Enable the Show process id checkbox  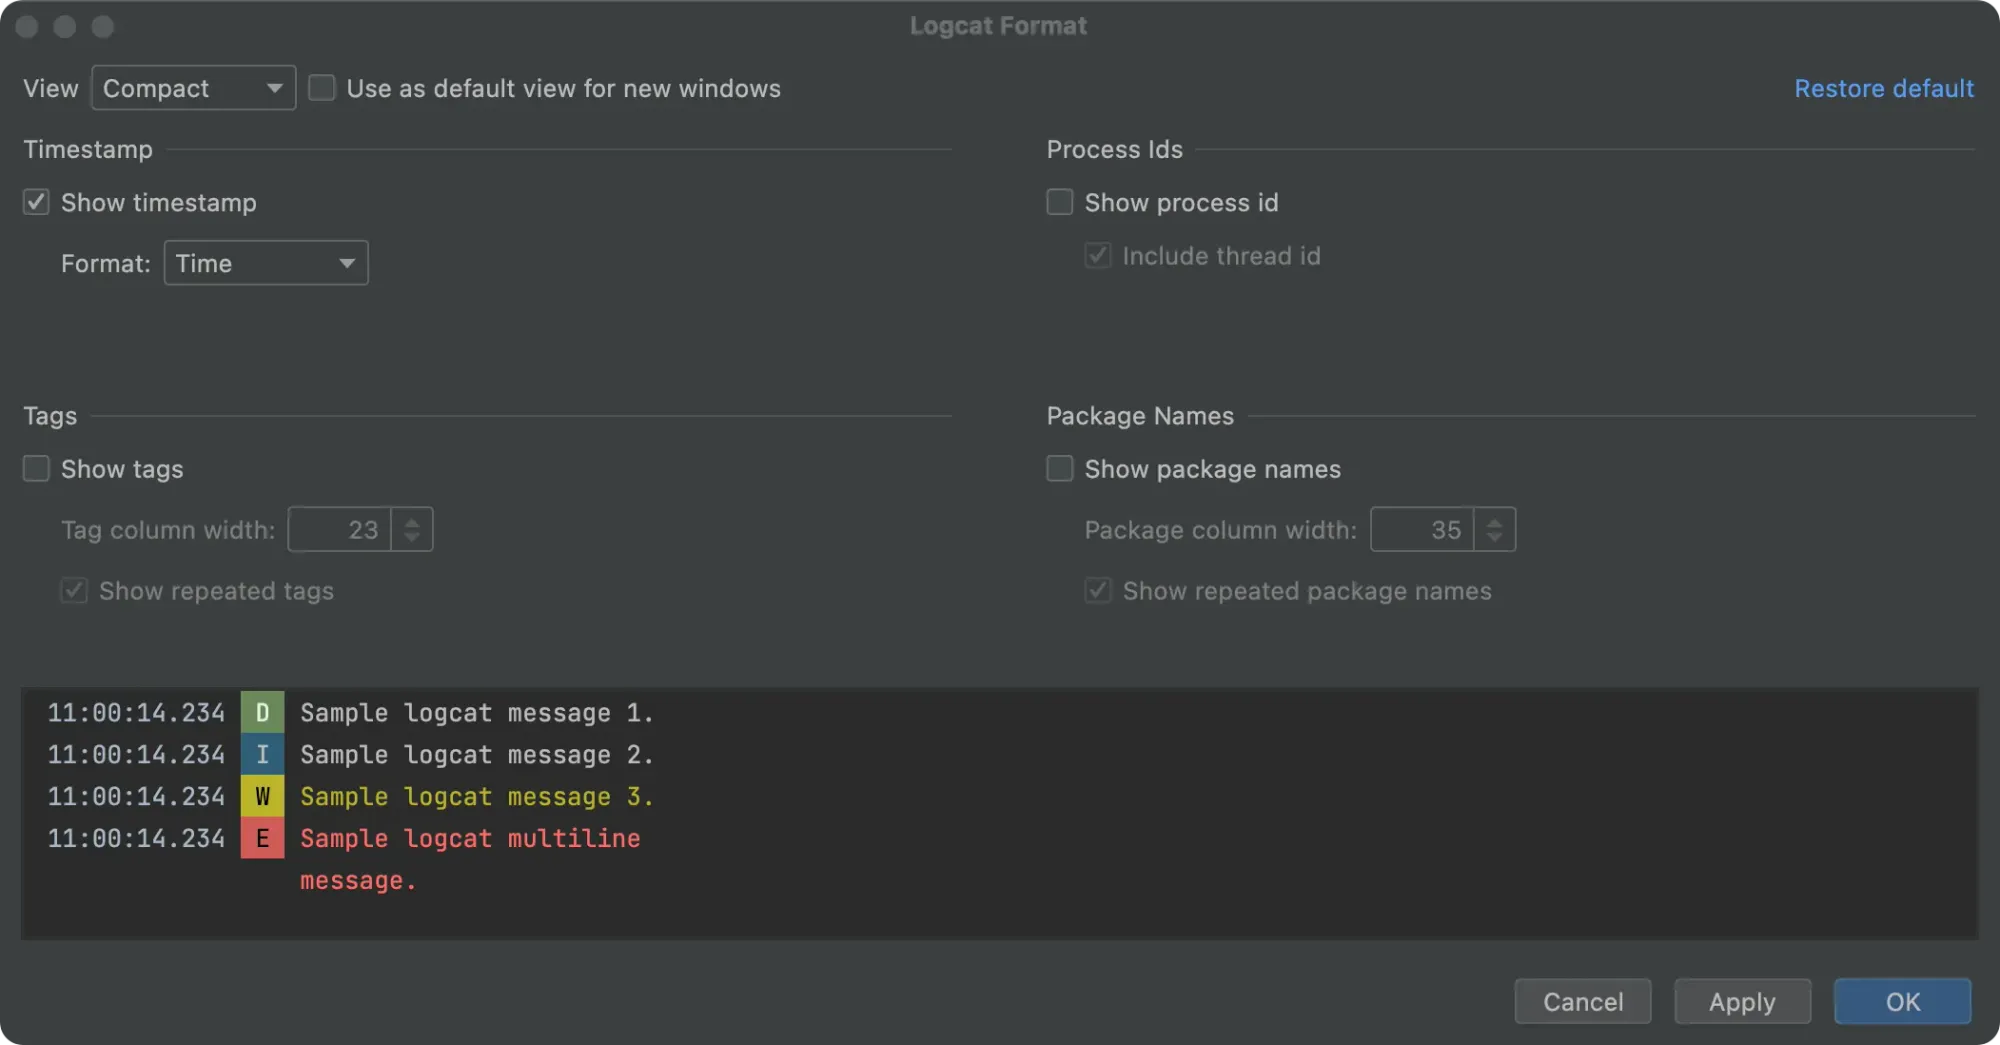1060,203
